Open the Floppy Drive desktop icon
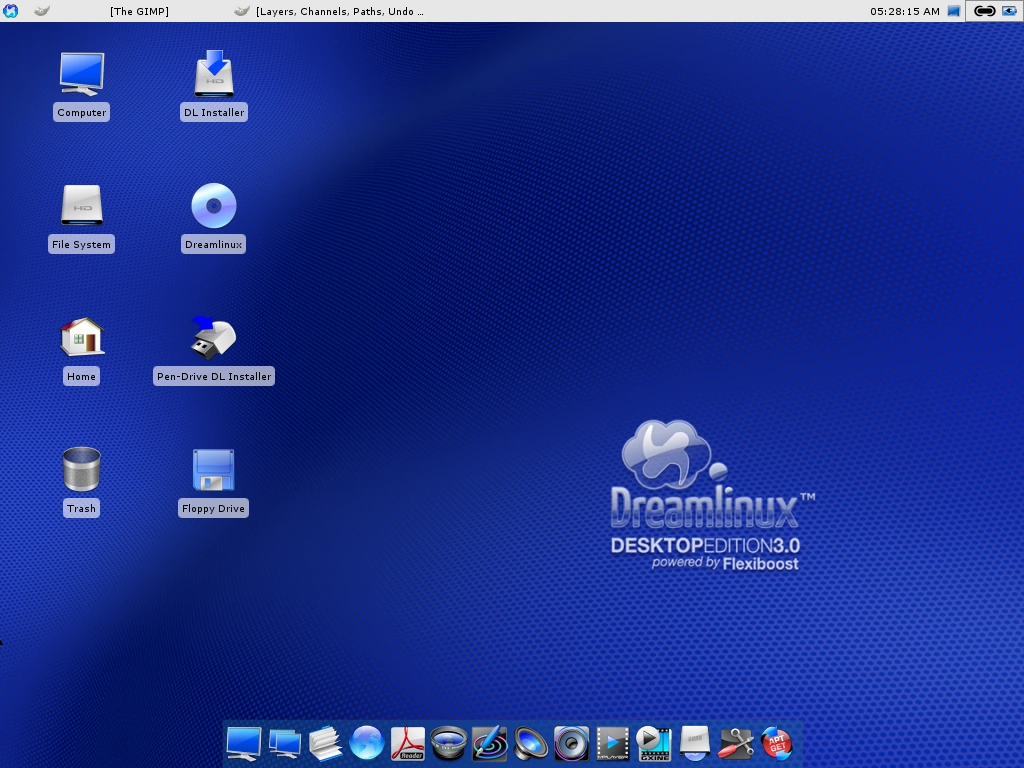Viewport: 1024px width, 768px height. (214, 470)
